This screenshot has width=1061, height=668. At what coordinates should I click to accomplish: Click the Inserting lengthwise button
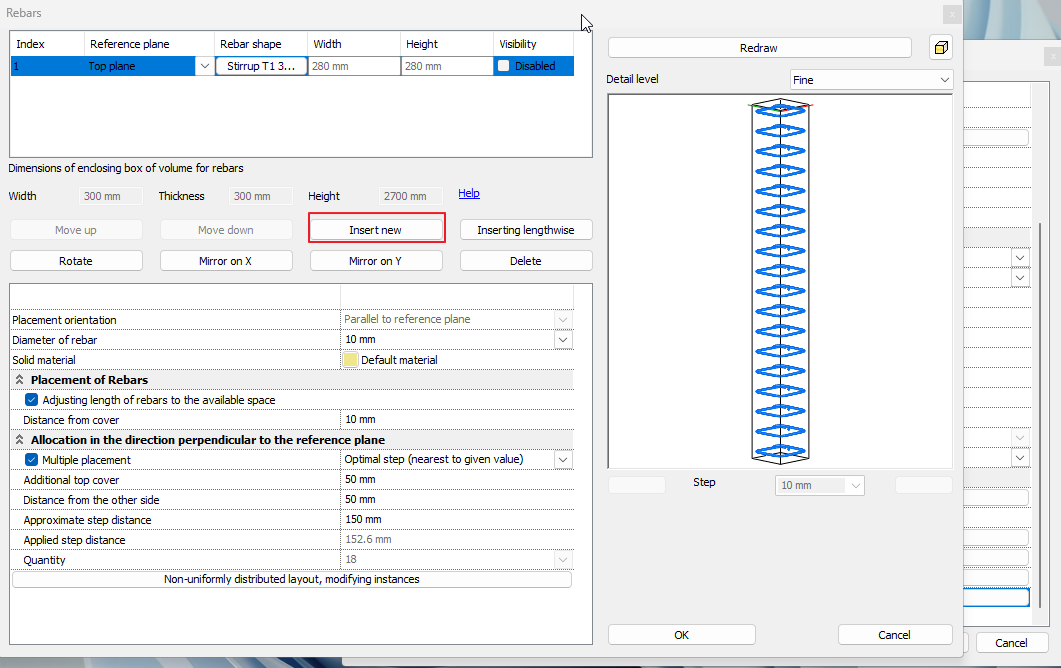pos(526,230)
